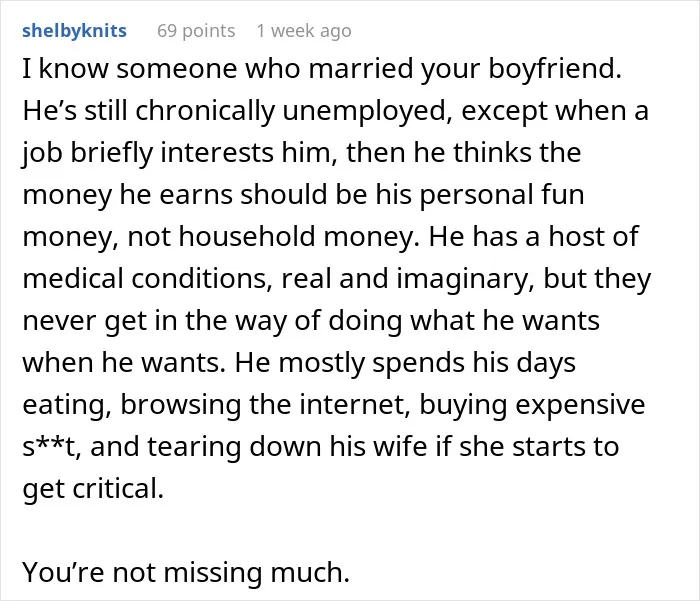This screenshot has width=700, height=601.
Task: Click the words buying expensive
Action: point(532,405)
